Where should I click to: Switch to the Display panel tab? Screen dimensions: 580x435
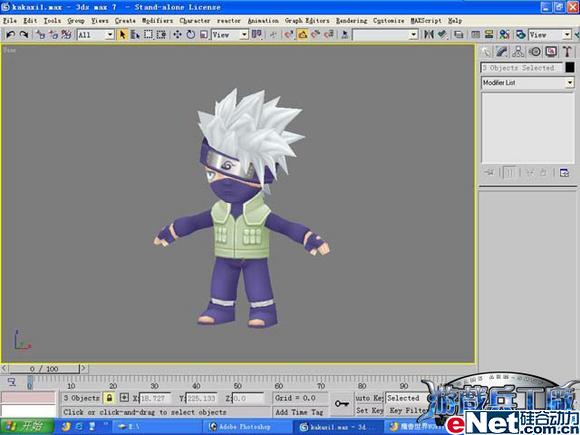[x=551, y=52]
